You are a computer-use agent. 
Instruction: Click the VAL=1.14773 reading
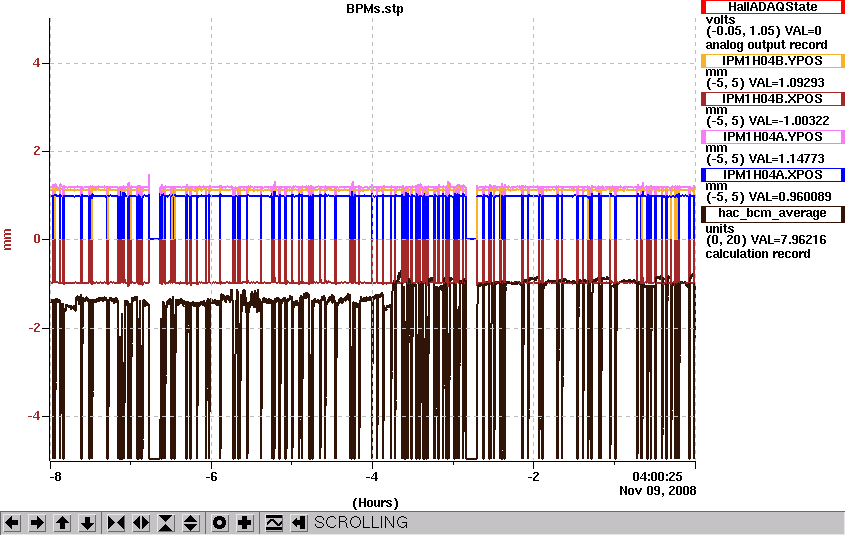[x=787, y=159]
